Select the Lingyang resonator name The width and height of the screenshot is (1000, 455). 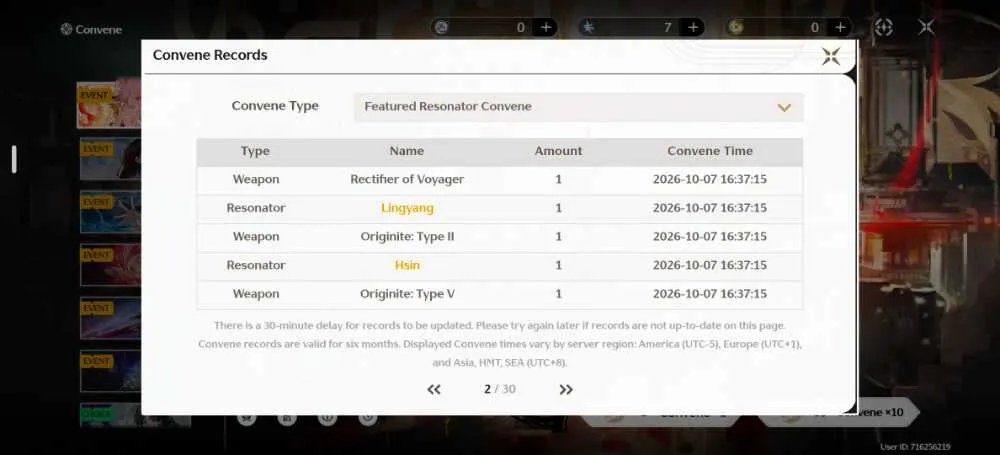coord(407,208)
